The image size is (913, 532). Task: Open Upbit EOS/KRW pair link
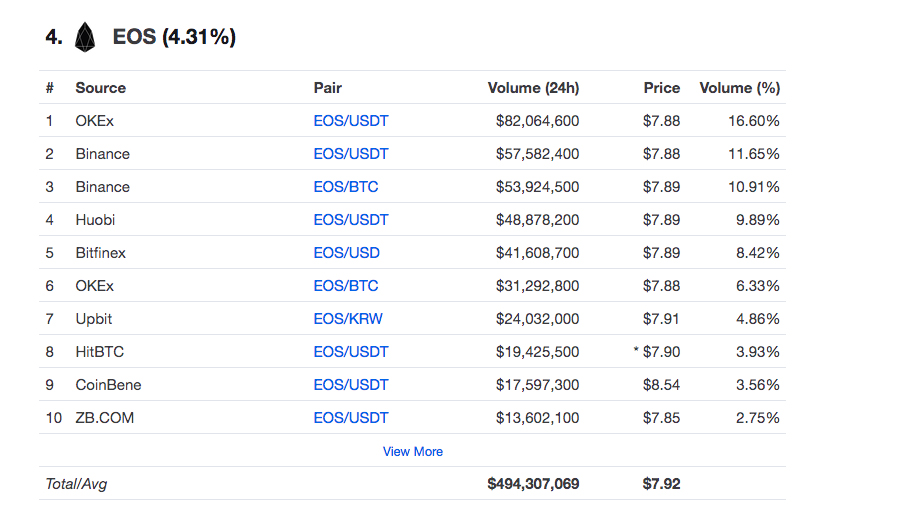click(348, 319)
